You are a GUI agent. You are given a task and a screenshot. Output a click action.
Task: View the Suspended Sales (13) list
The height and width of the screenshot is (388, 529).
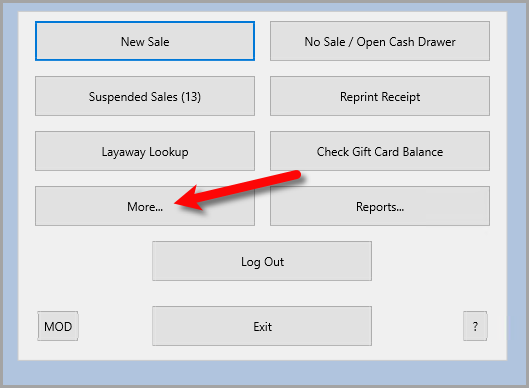coord(145,96)
